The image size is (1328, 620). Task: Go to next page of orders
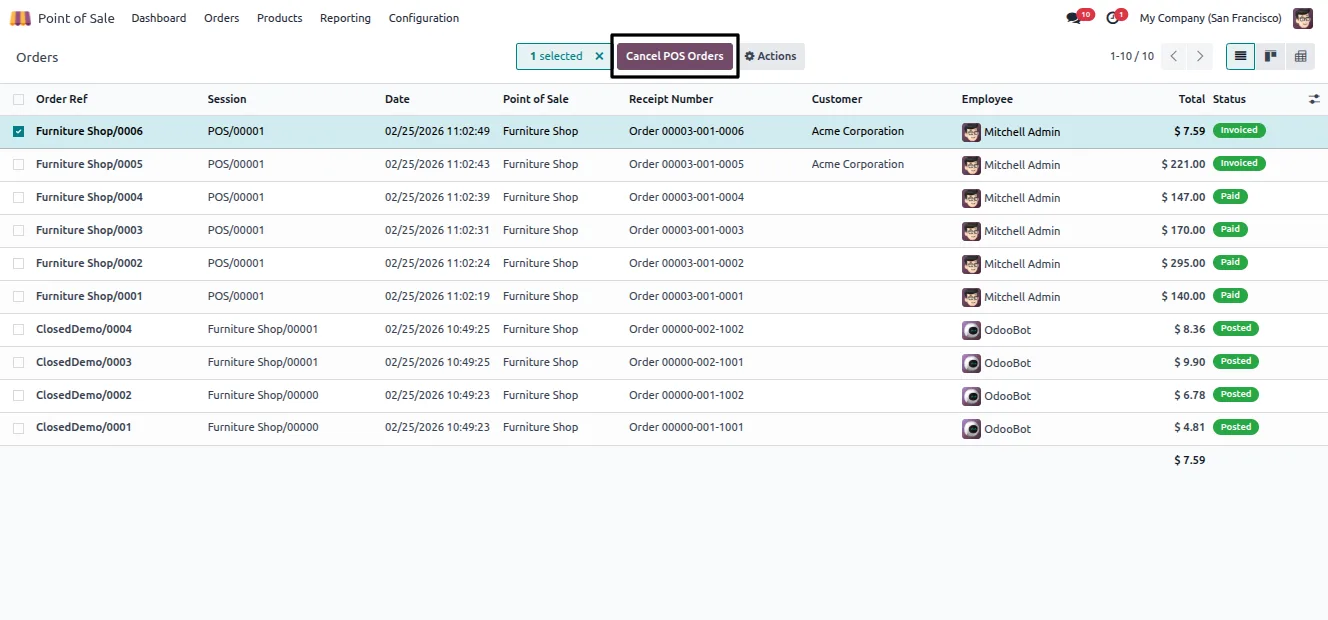(x=1200, y=57)
